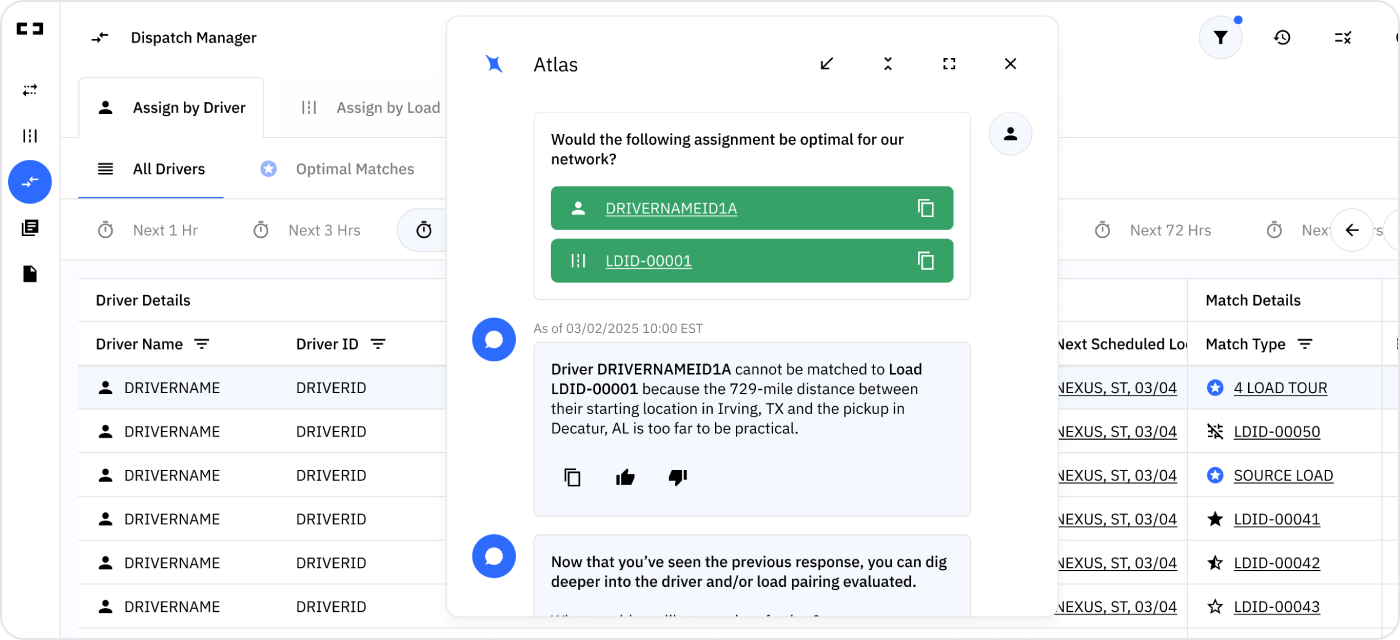Copy the LDID-00001 load text
This screenshot has width=1400, height=640.
pyautogui.click(x=926, y=260)
